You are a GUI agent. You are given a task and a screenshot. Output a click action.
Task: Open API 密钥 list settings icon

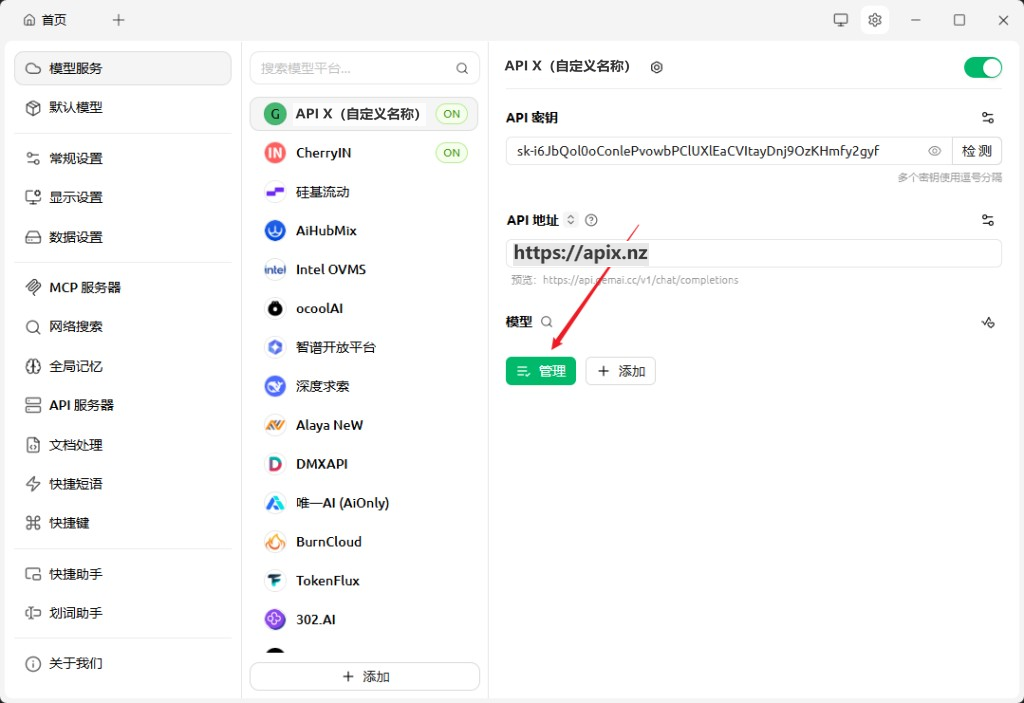[987, 118]
